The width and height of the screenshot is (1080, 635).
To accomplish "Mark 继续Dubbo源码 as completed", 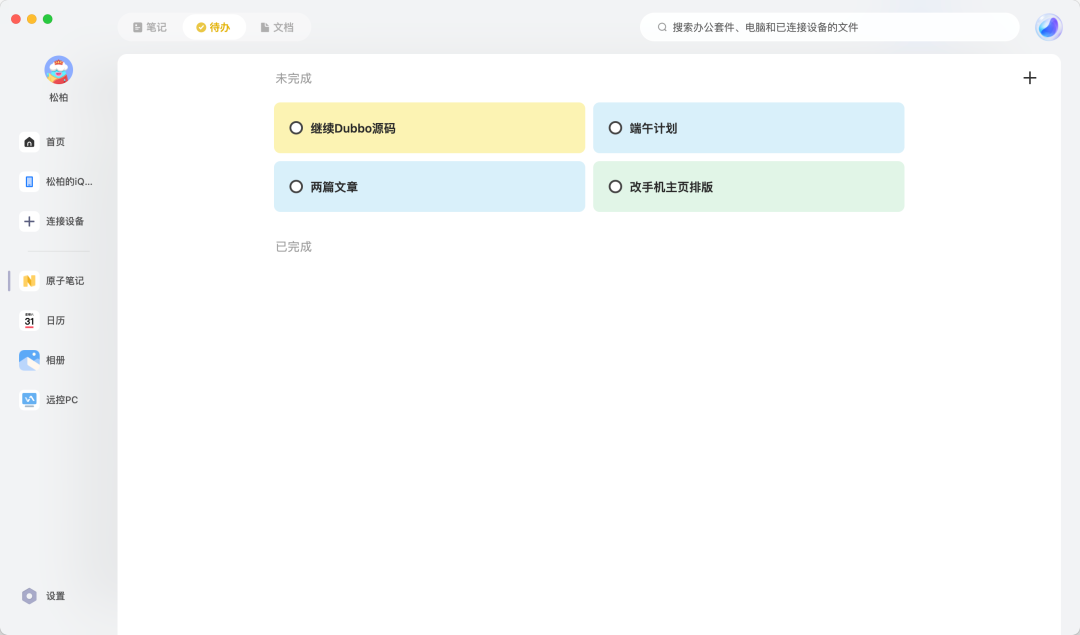I will pyautogui.click(x=296, y=128).
